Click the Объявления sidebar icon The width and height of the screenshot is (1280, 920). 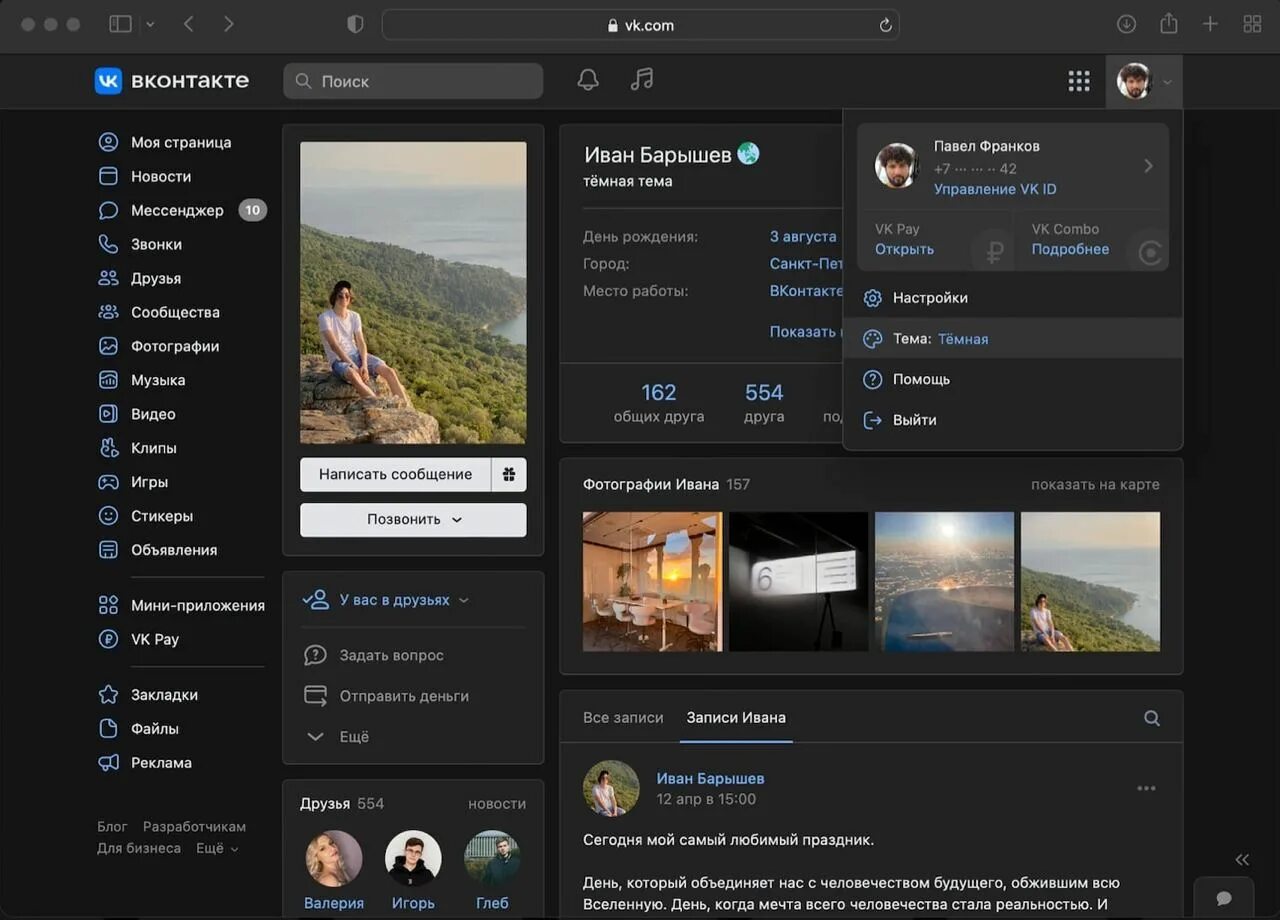pos(108,550)
